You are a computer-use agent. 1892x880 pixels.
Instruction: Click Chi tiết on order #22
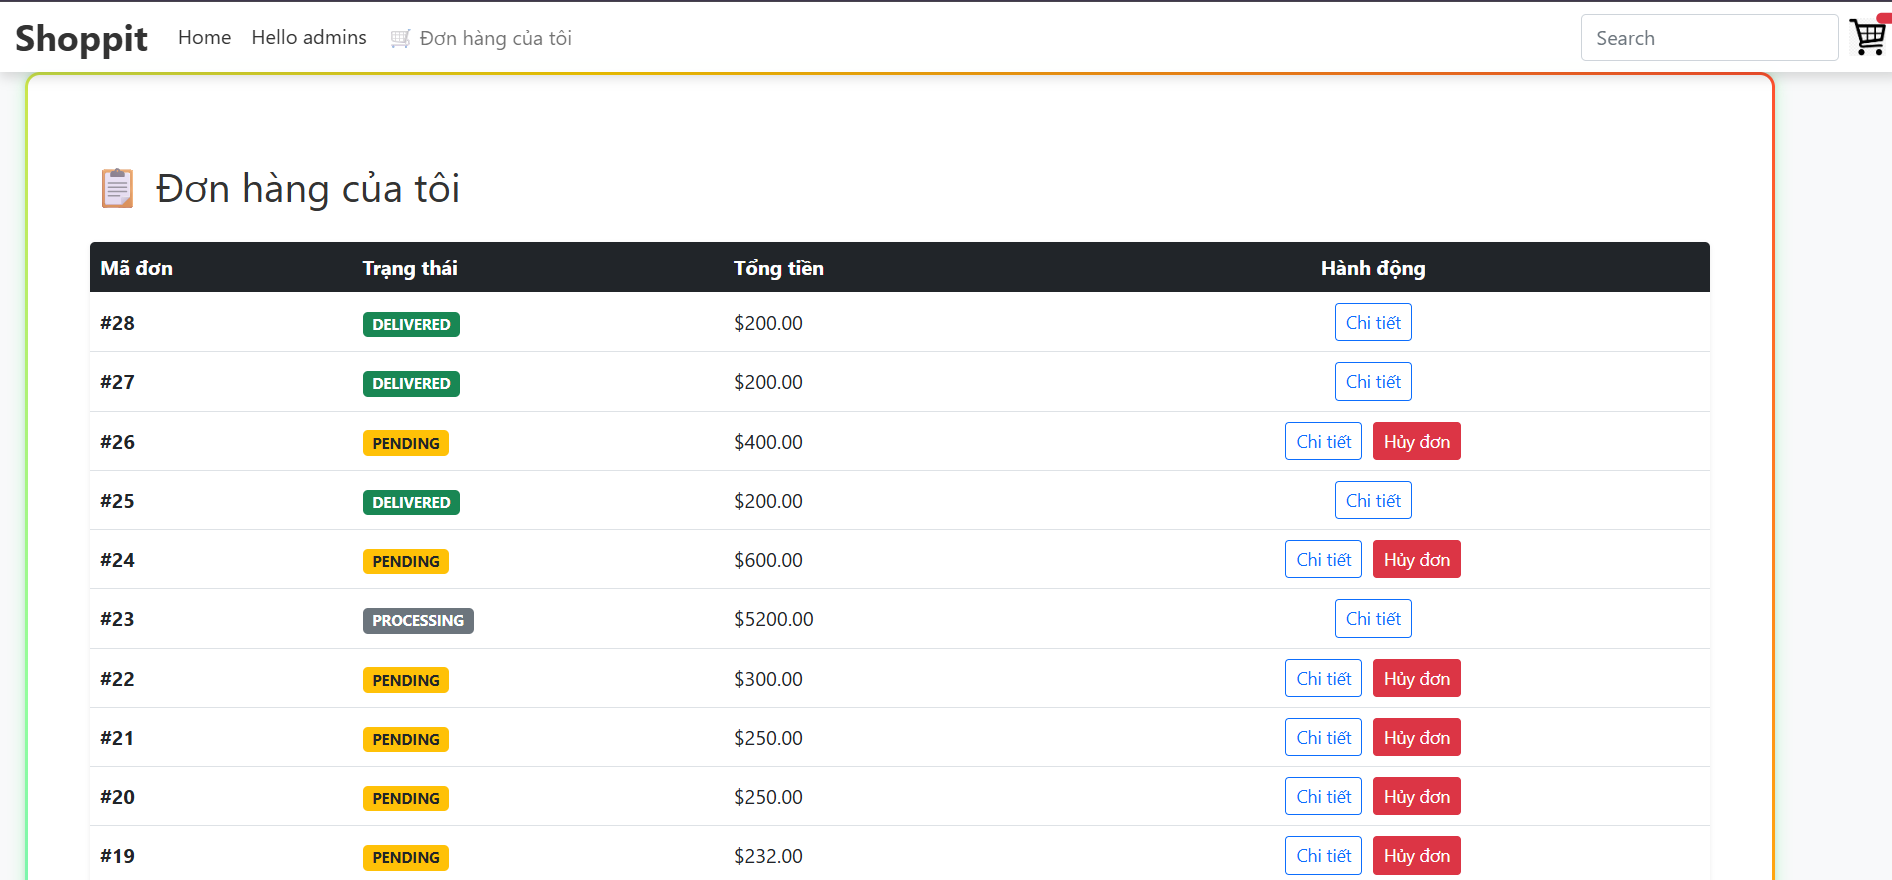click(x=1323, y=679)
